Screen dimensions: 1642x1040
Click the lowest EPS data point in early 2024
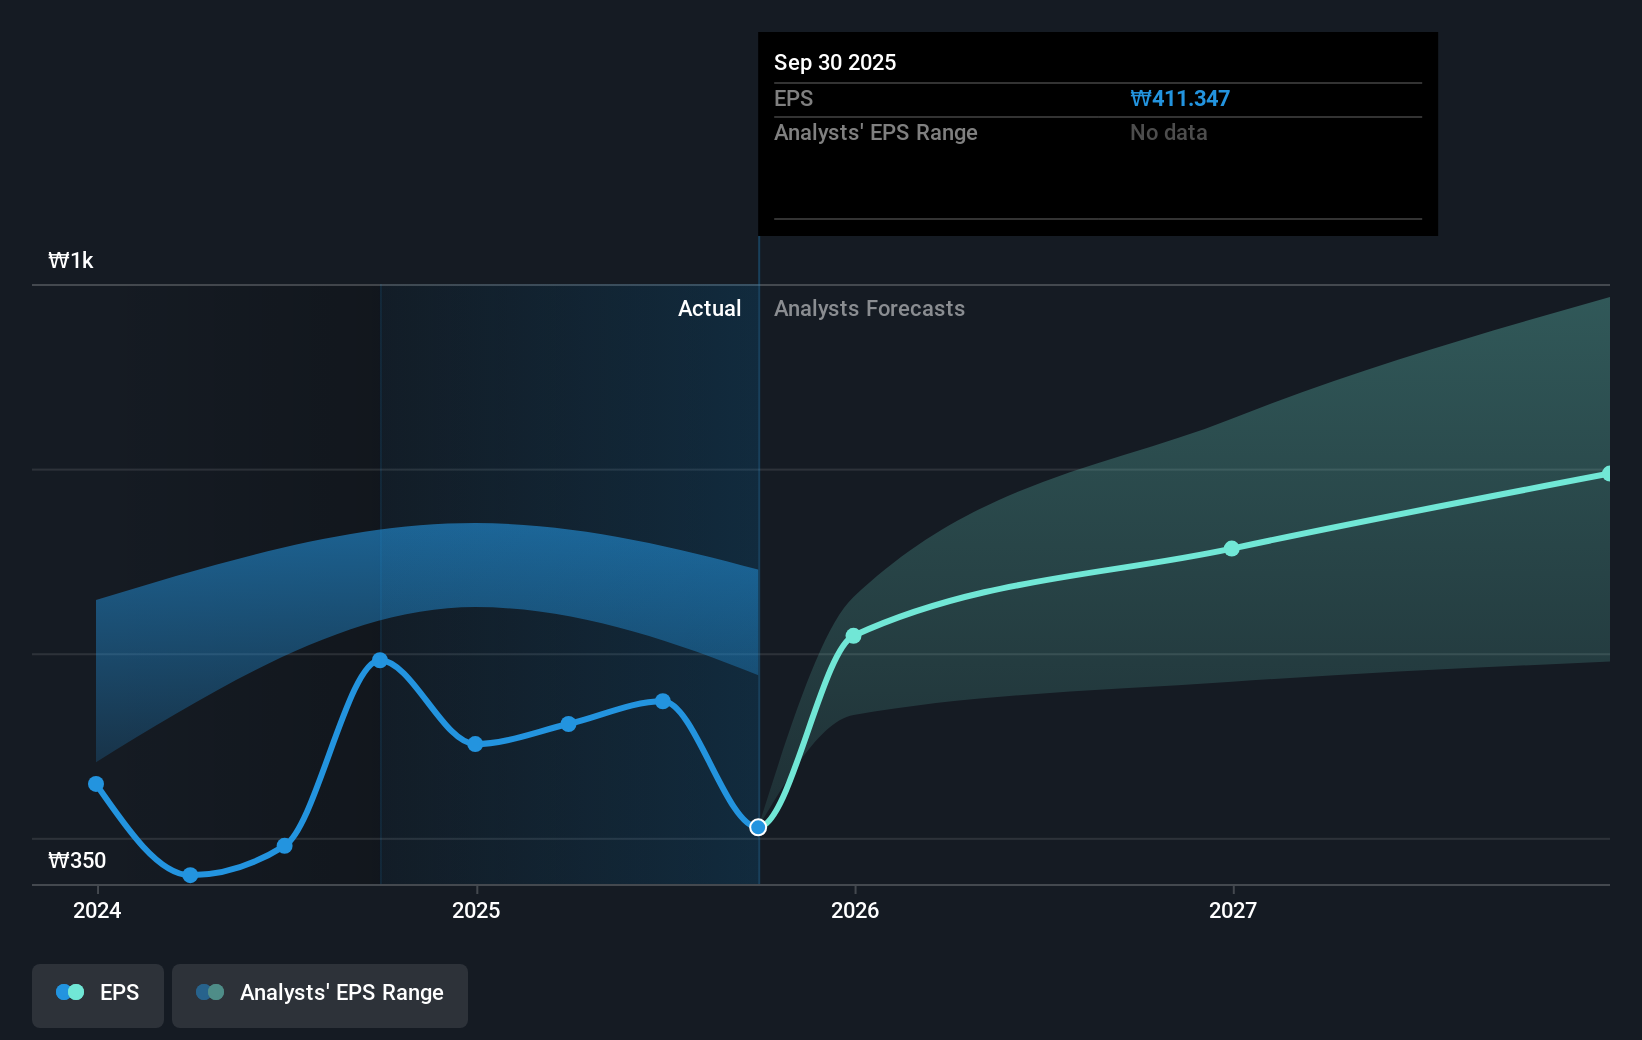point(189,875)
